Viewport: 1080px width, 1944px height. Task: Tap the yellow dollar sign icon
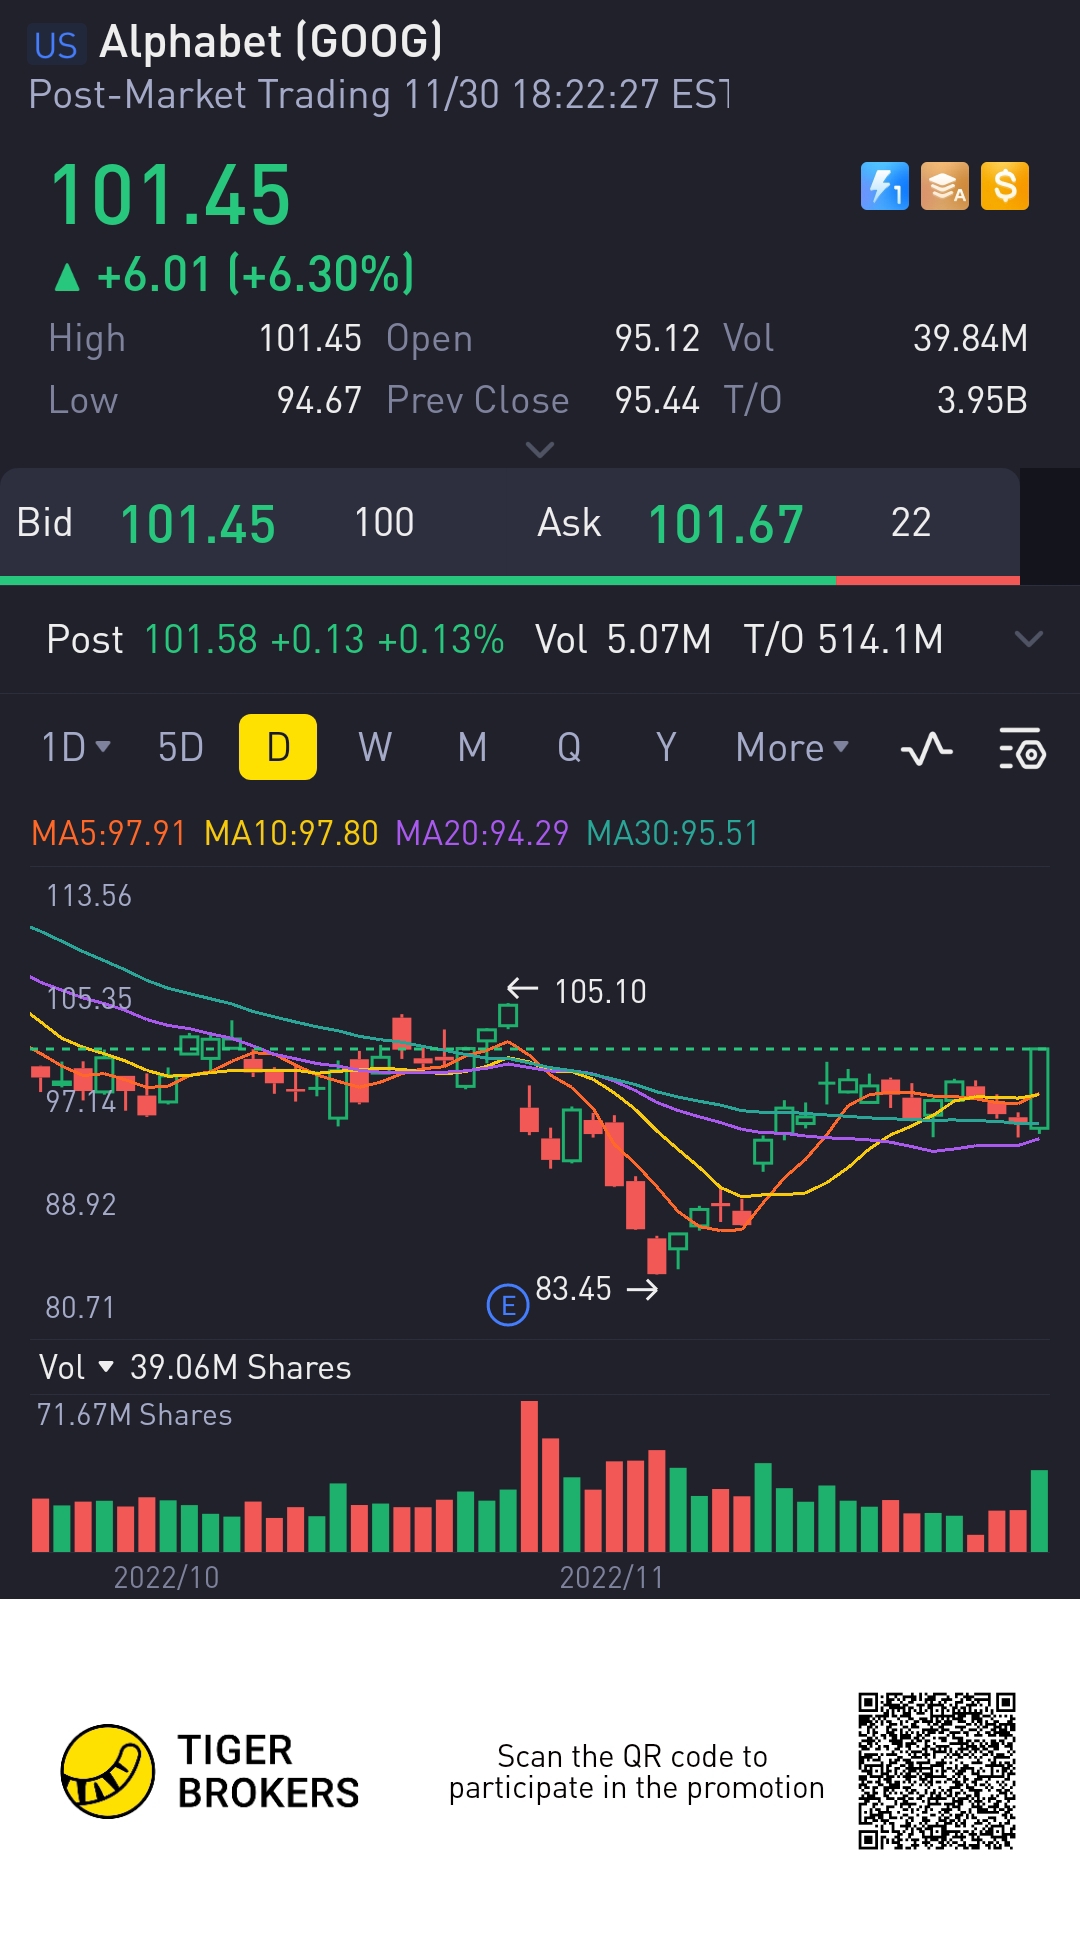pos(1005,186)
